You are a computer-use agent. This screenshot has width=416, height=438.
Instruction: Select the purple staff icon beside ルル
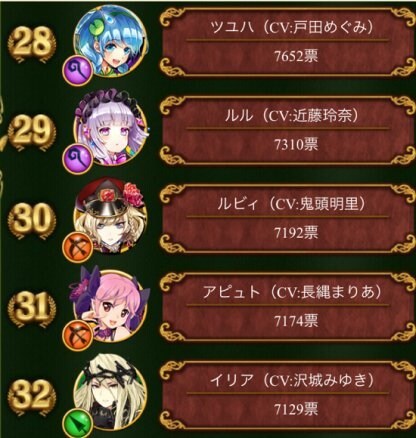[x=78, y=158]
